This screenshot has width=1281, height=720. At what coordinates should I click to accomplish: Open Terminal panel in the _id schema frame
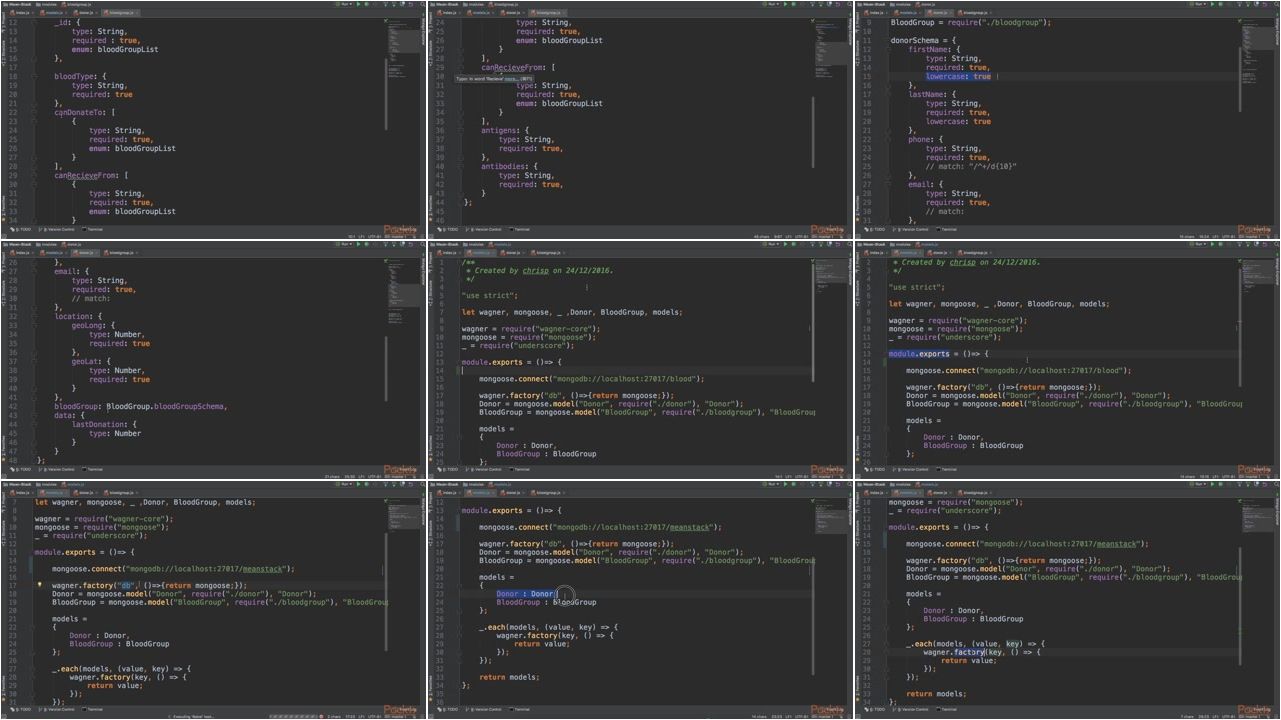point(92,229)
